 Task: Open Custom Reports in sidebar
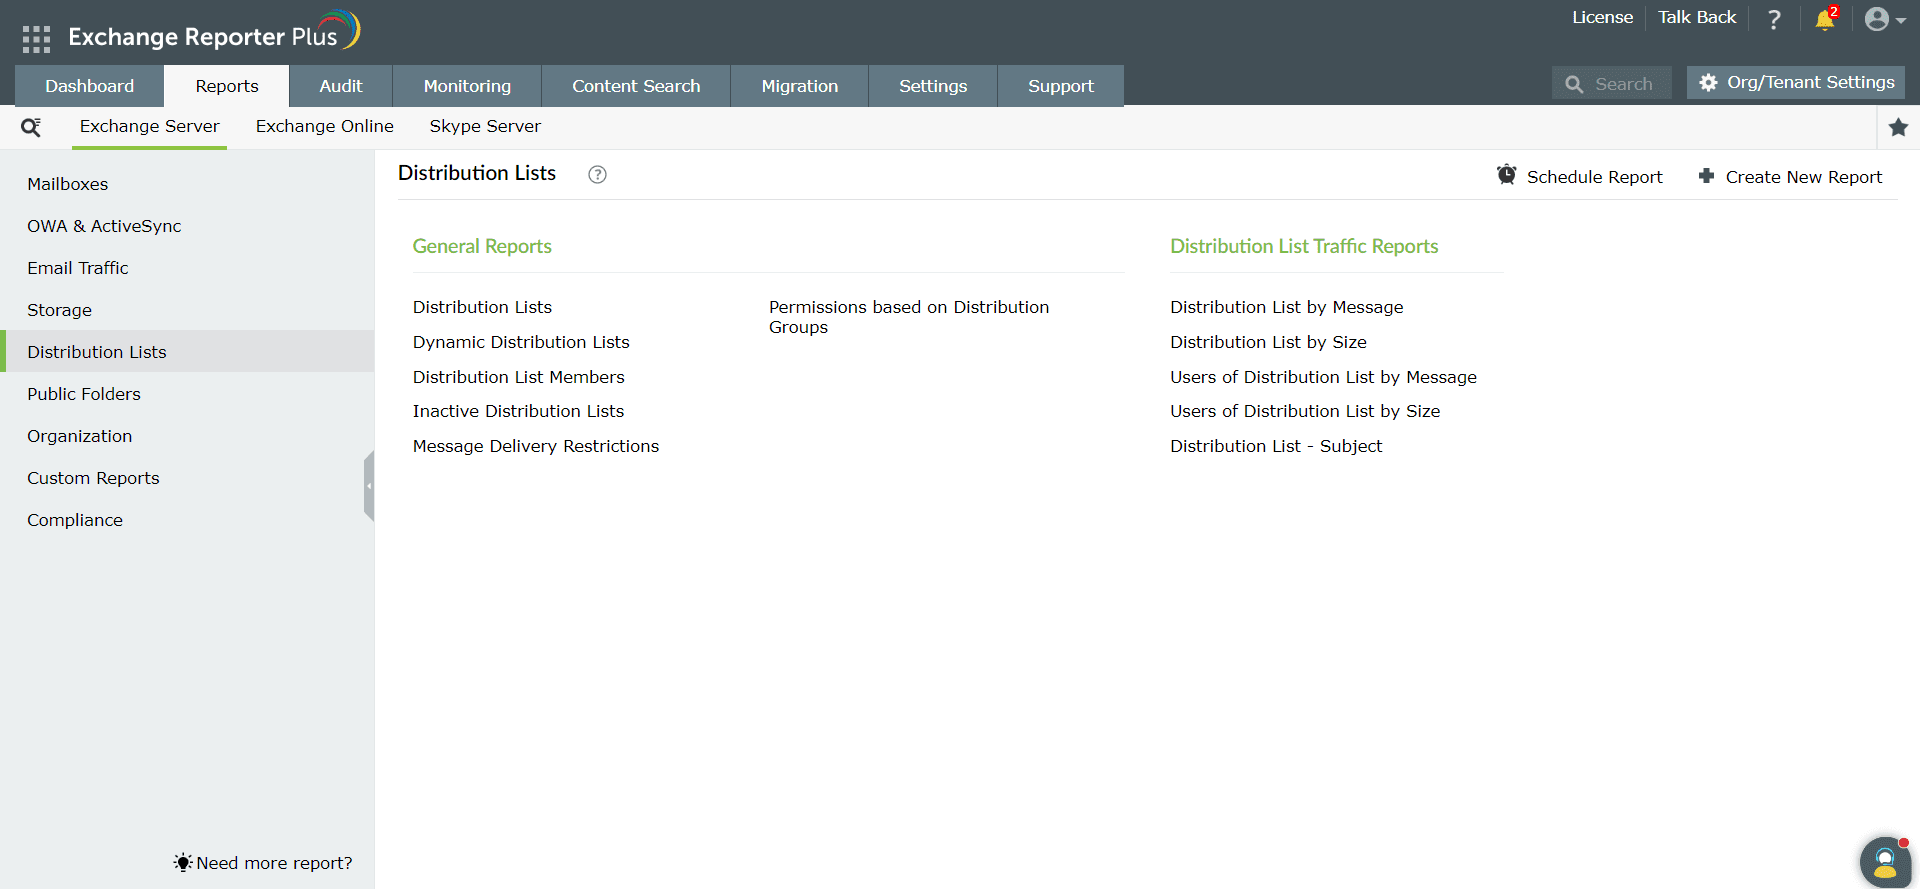(x=187, y=478)
